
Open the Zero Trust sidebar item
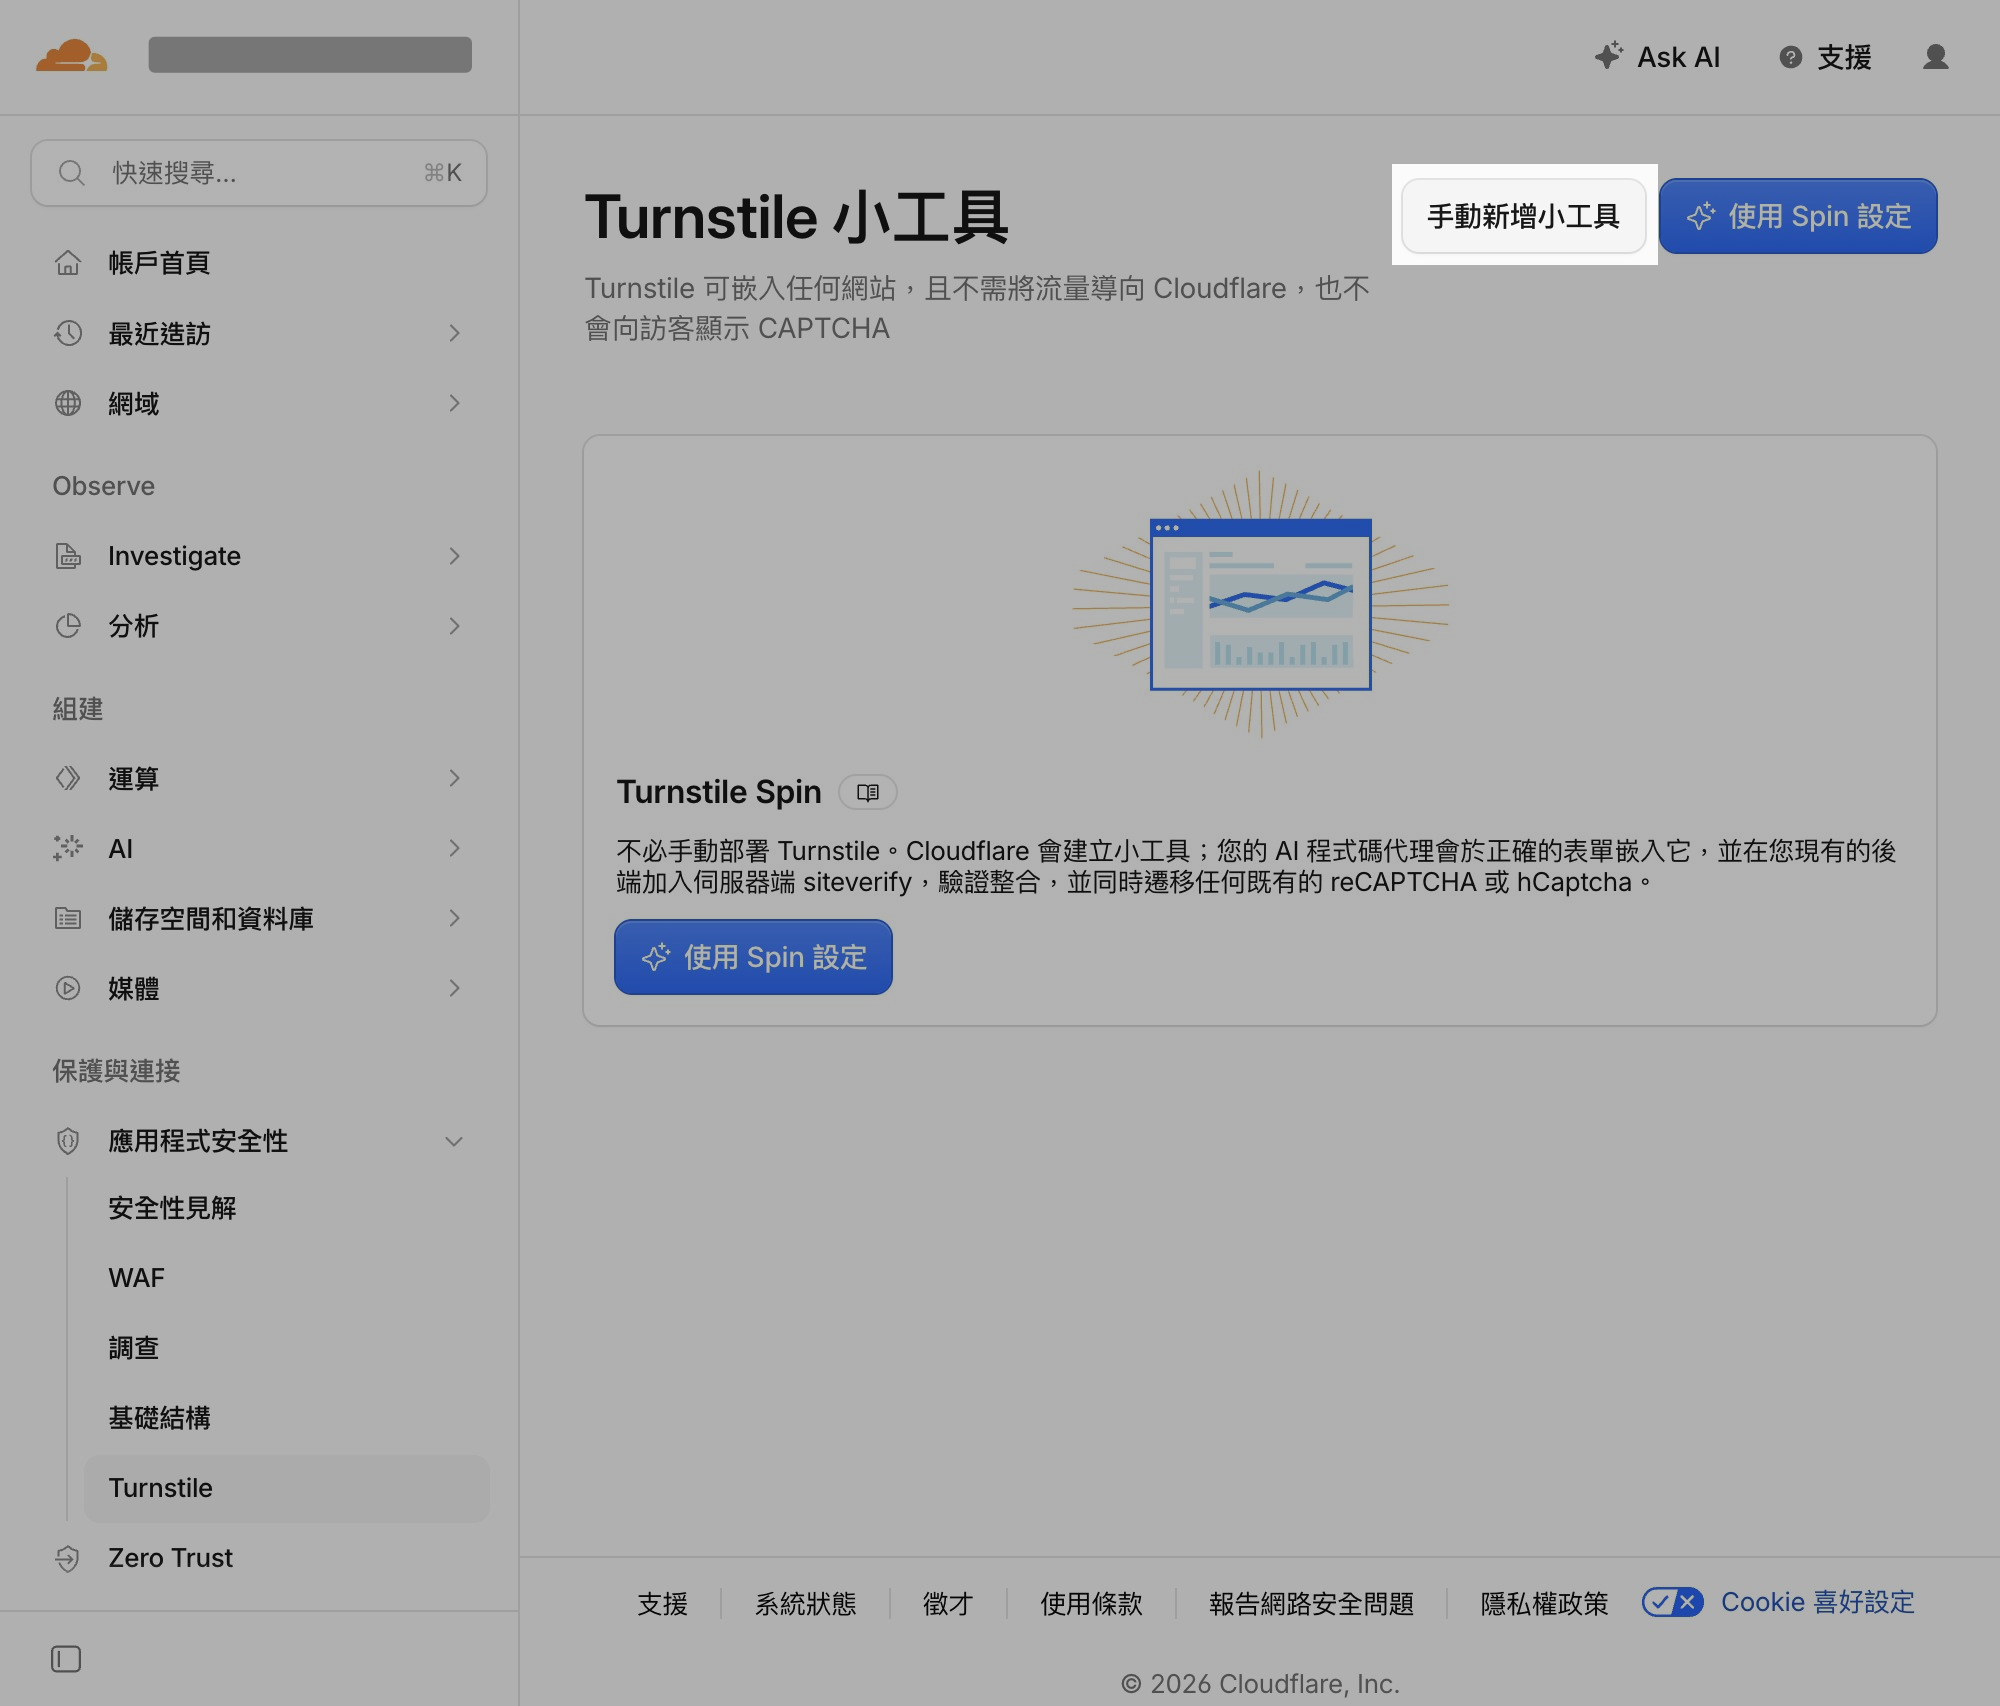[259, 1558]
